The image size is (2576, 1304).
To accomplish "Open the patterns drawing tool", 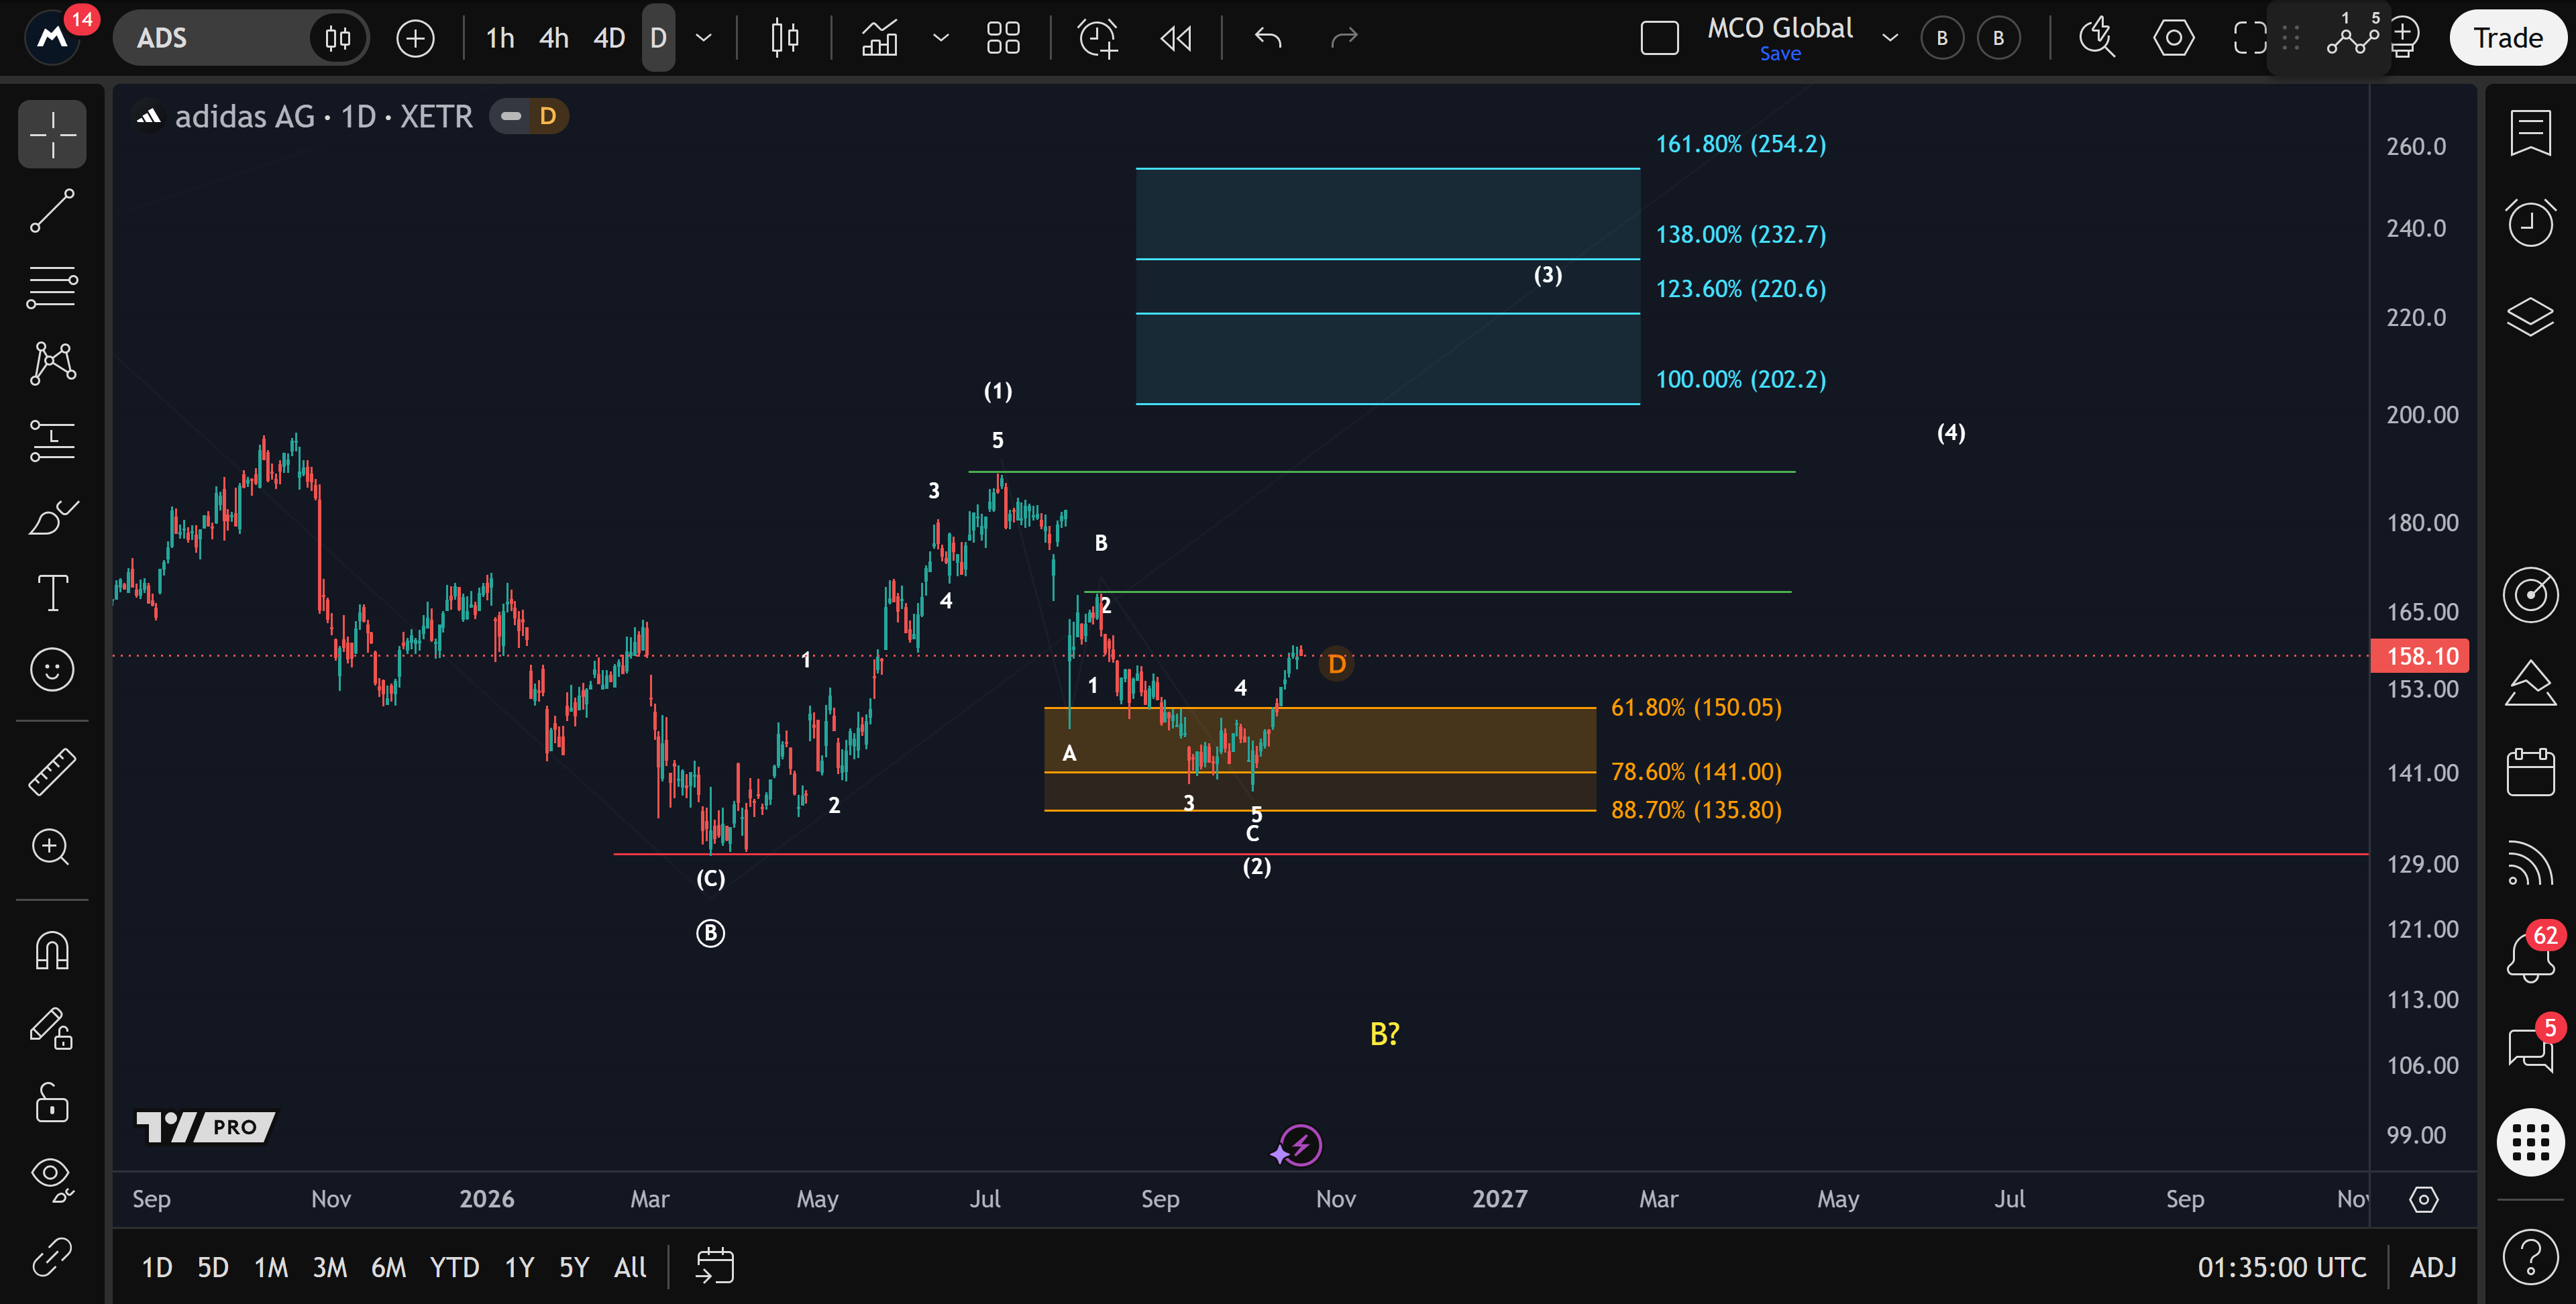I will click(x=52, y=363).
